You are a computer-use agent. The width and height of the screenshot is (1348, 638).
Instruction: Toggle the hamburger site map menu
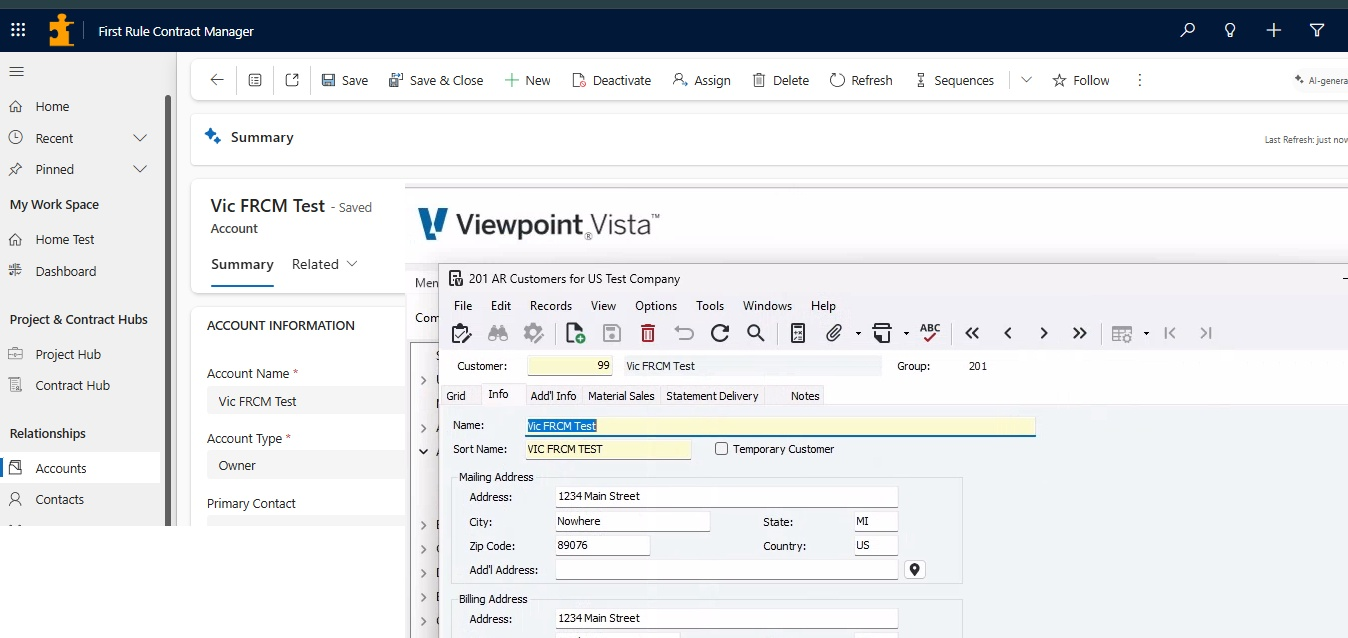click(16, 71)
